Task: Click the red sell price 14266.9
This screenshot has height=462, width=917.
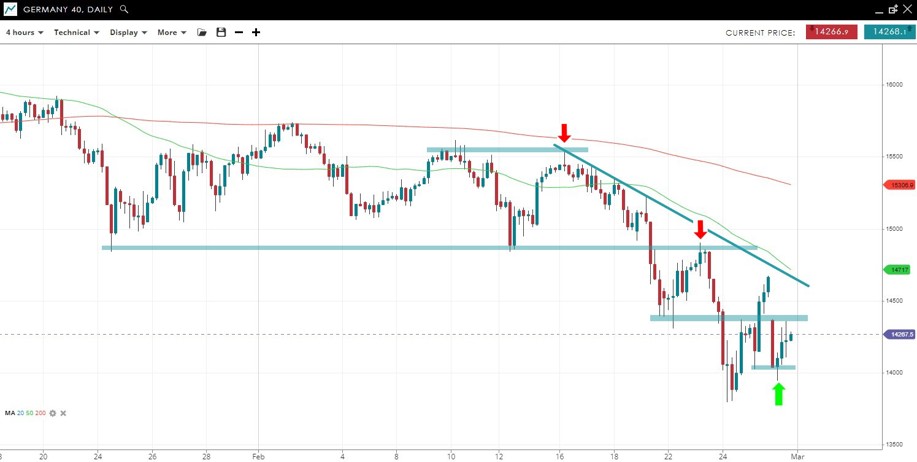Action: 831,32
